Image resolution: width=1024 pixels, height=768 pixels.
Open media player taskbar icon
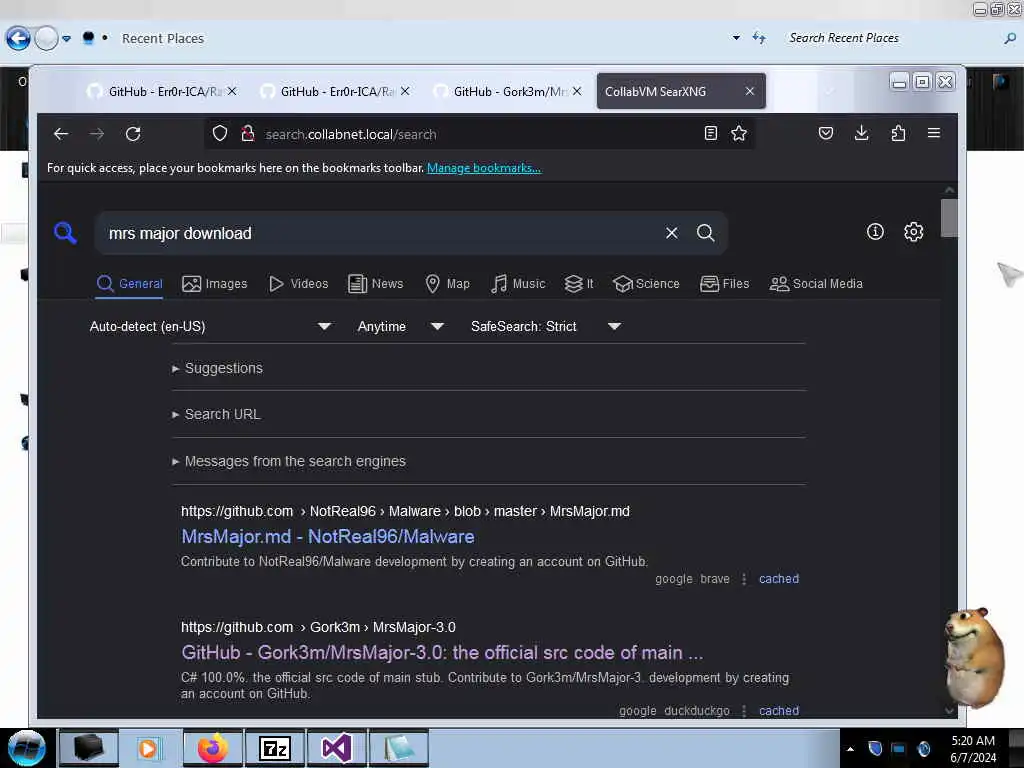(148, 748)
